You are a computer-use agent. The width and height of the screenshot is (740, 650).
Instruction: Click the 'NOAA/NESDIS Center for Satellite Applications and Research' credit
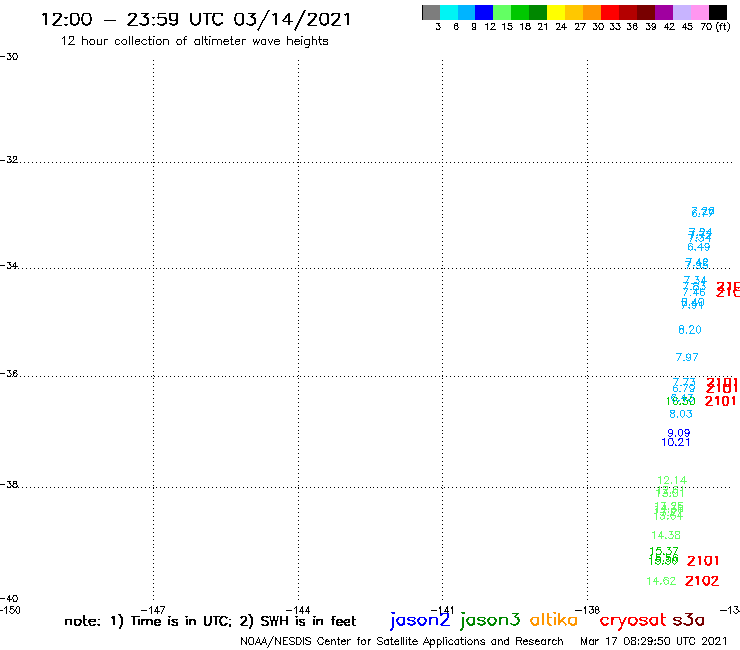coord(402,642)
